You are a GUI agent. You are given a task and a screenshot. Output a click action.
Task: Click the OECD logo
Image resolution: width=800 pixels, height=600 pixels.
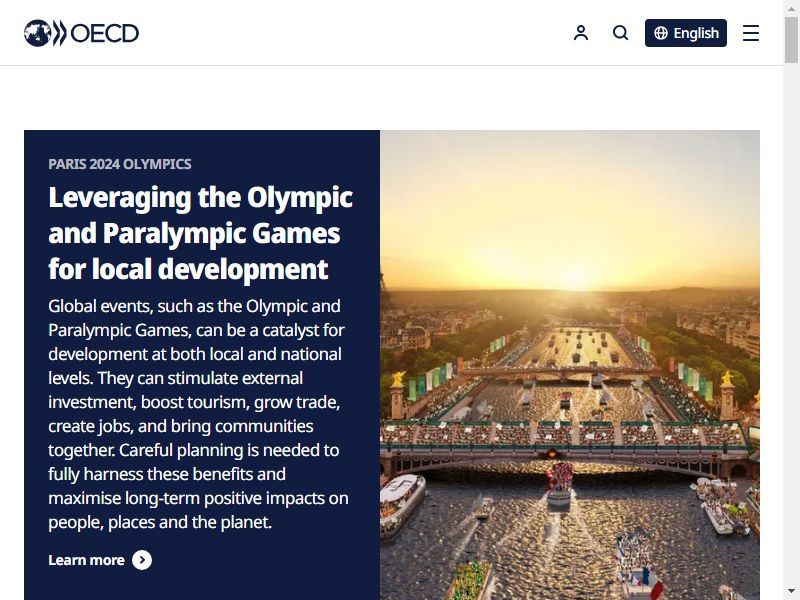point(81,33)
